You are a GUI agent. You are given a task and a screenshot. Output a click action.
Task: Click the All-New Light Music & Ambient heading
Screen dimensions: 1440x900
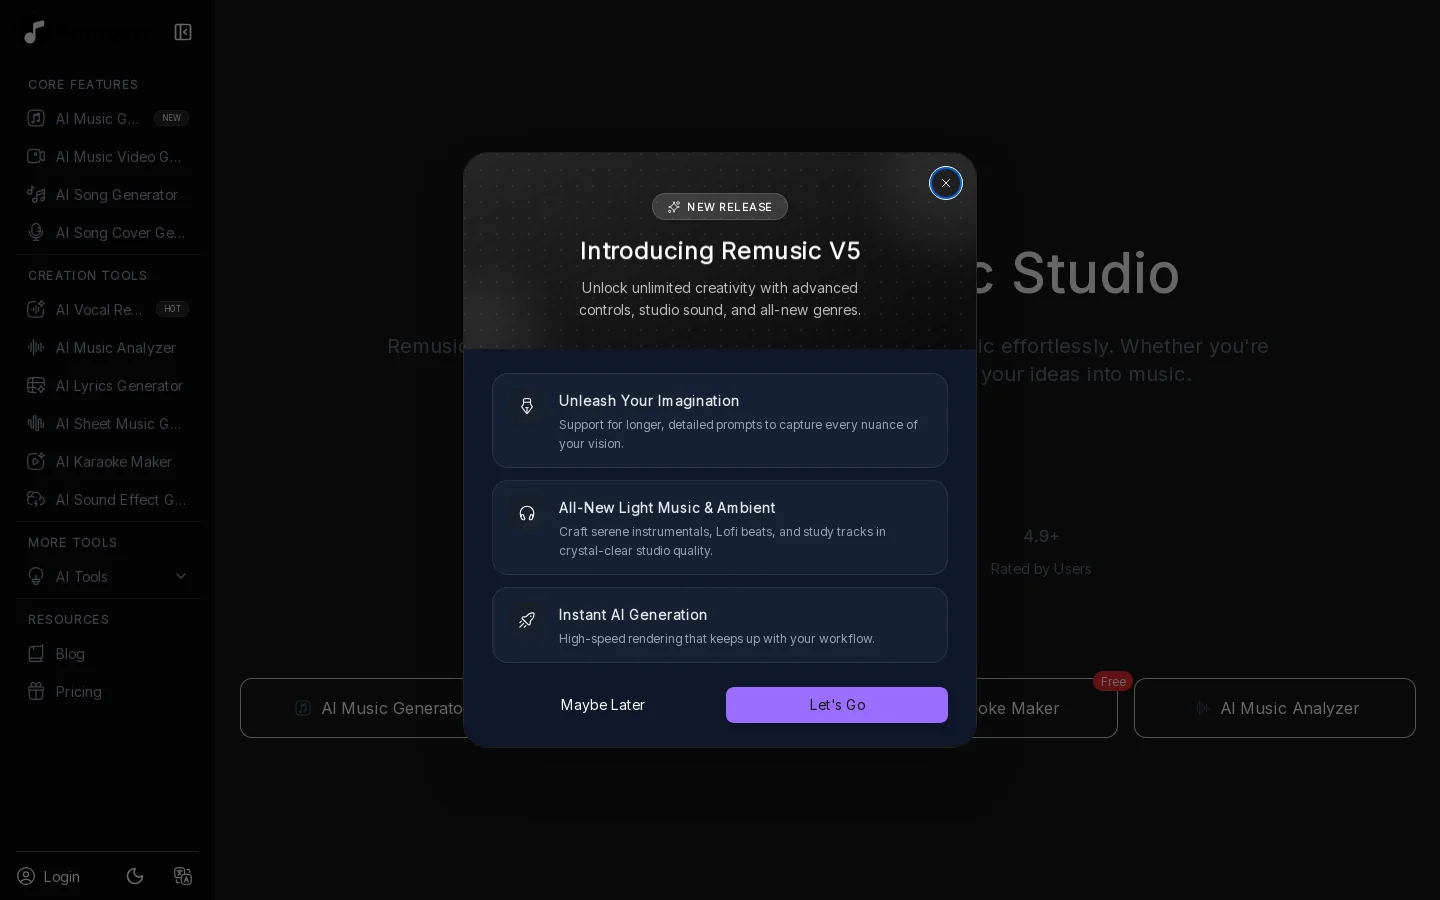point(667,508)
